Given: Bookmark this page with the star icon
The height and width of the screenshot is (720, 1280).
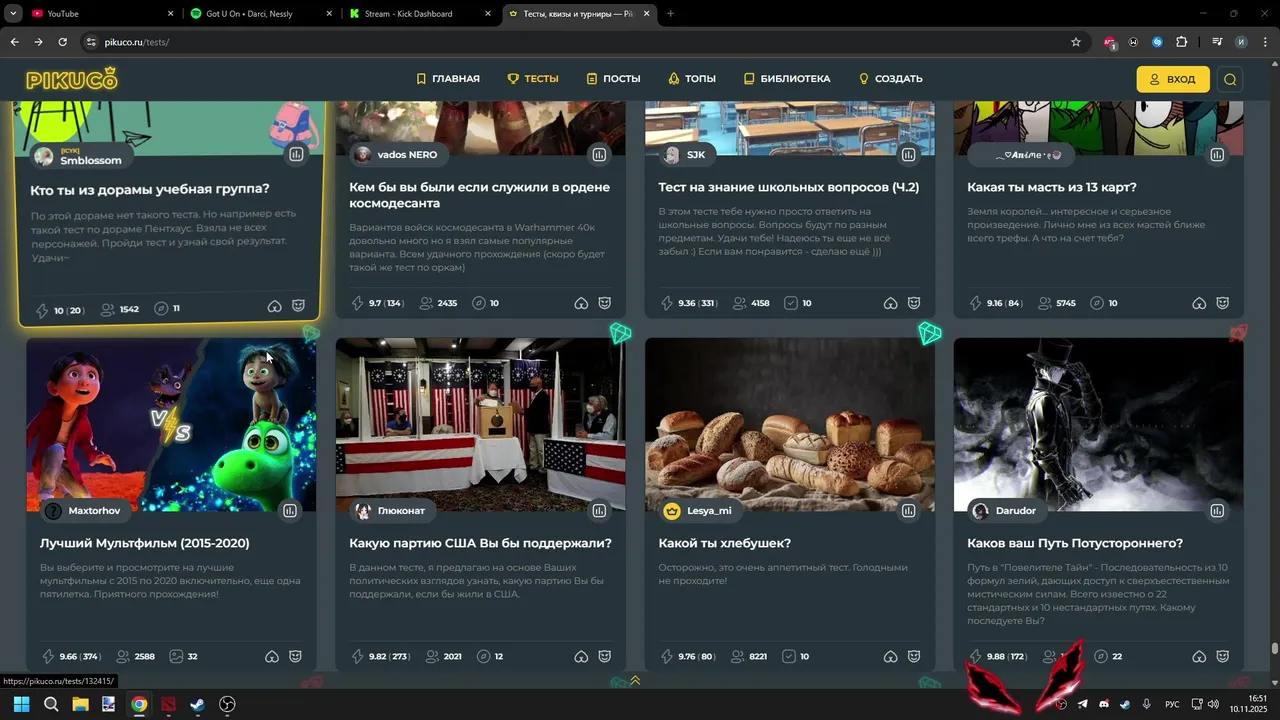Looking at the screenshot, I should click(x=1076, y=42).
